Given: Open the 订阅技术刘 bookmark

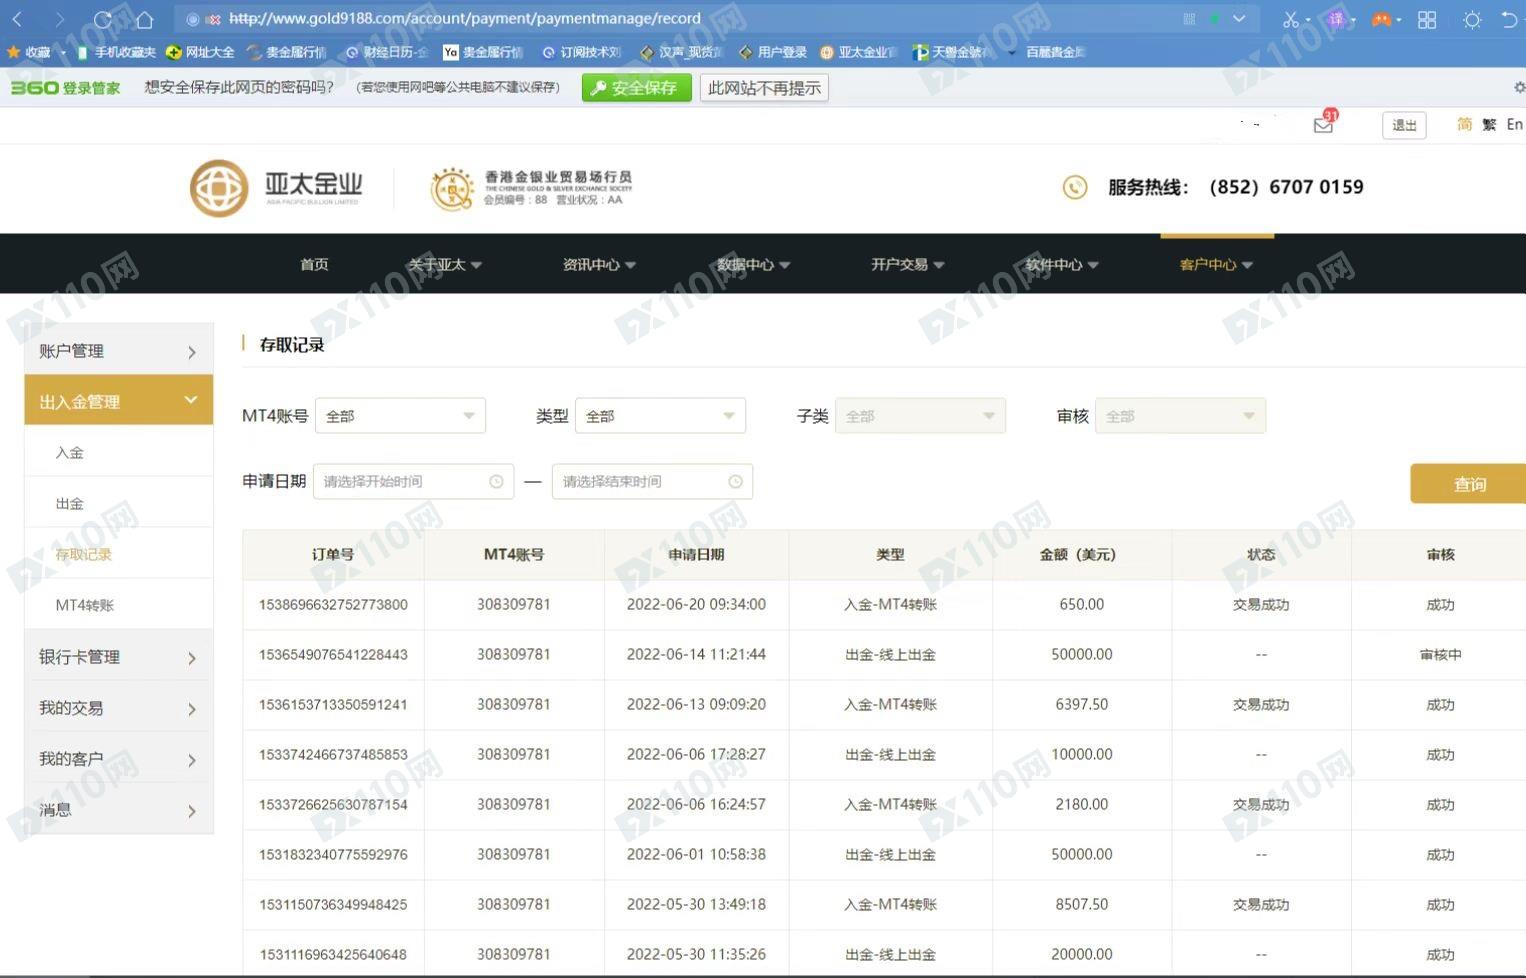Looking at the screenshot, I should tap(581, 52).
